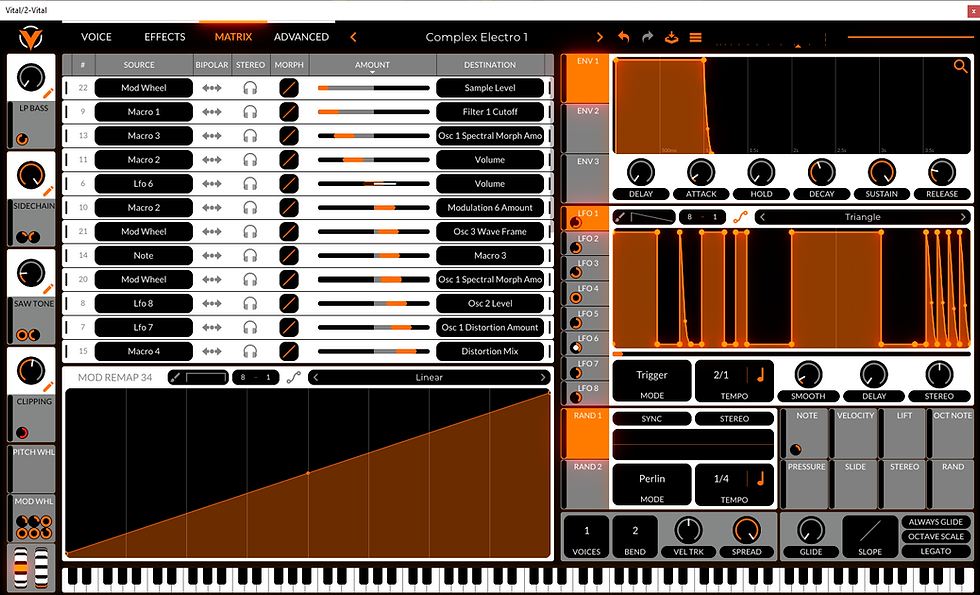Go to next LFO shape after Triangle
Viewport: 980px width, 595px height.
pyautogui.click(x=963, y=217)
